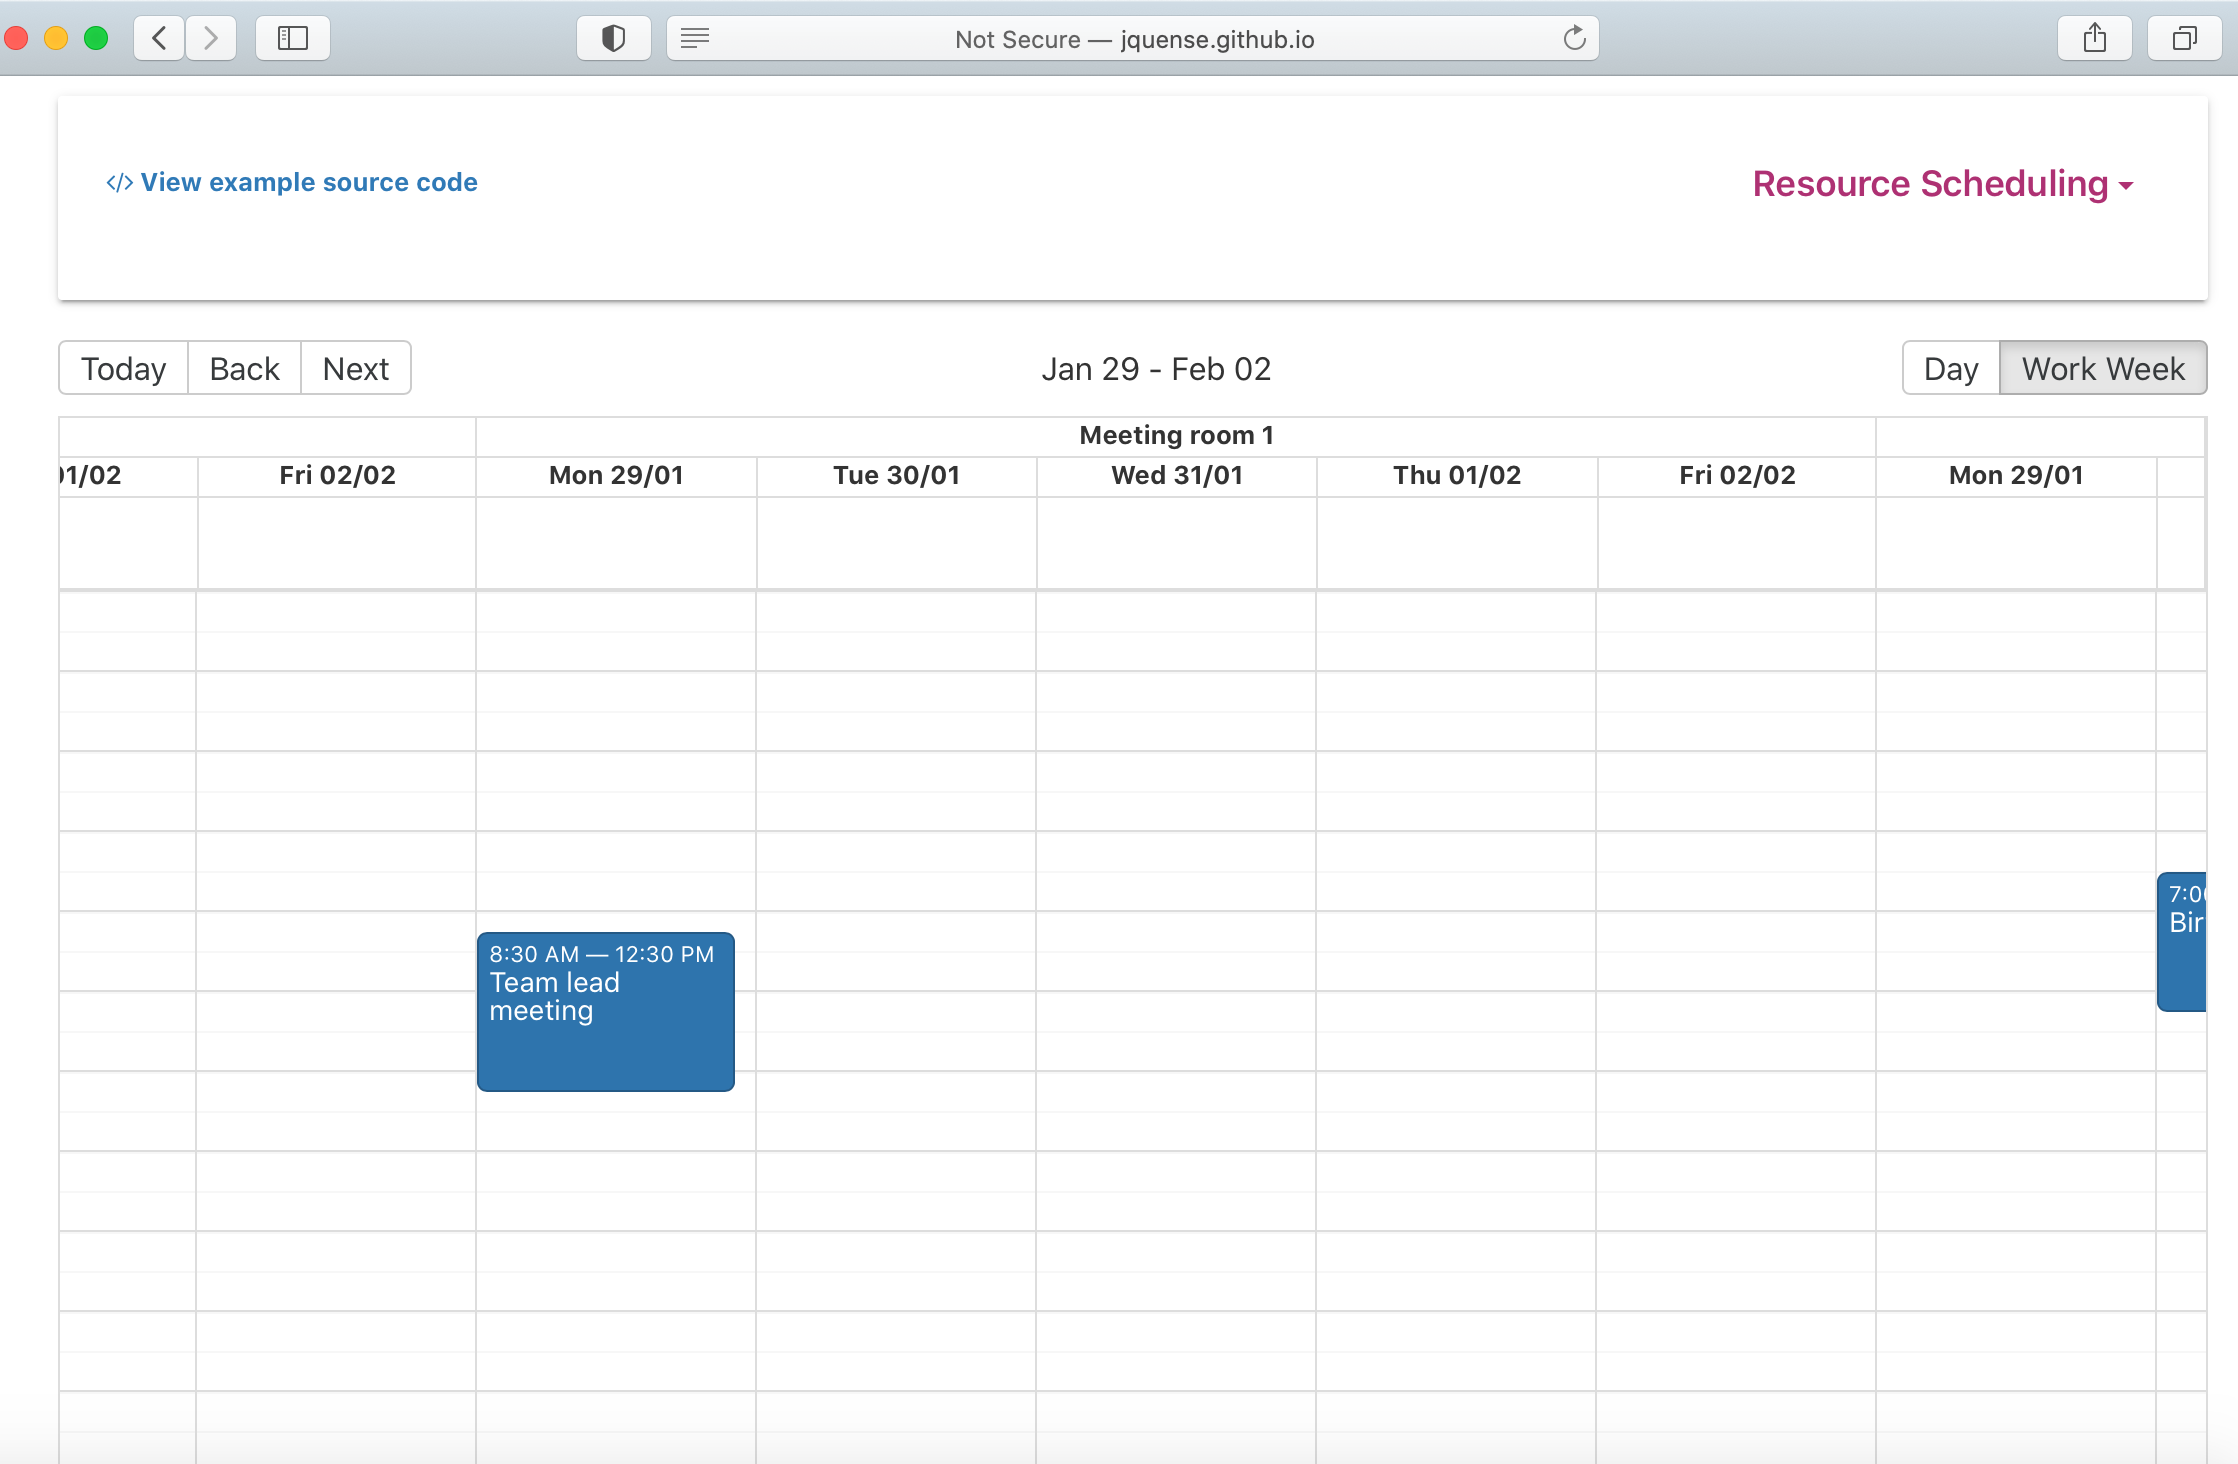
Task: Open the tab overview
Action: [2184, 38]
